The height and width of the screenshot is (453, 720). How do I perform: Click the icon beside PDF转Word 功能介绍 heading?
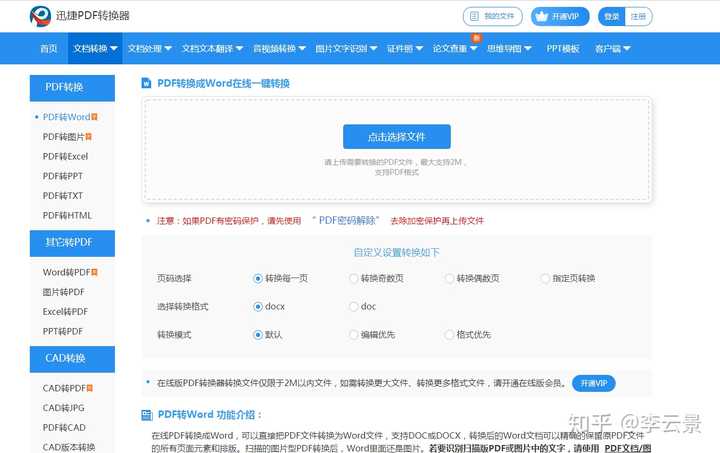coord(146,415)
